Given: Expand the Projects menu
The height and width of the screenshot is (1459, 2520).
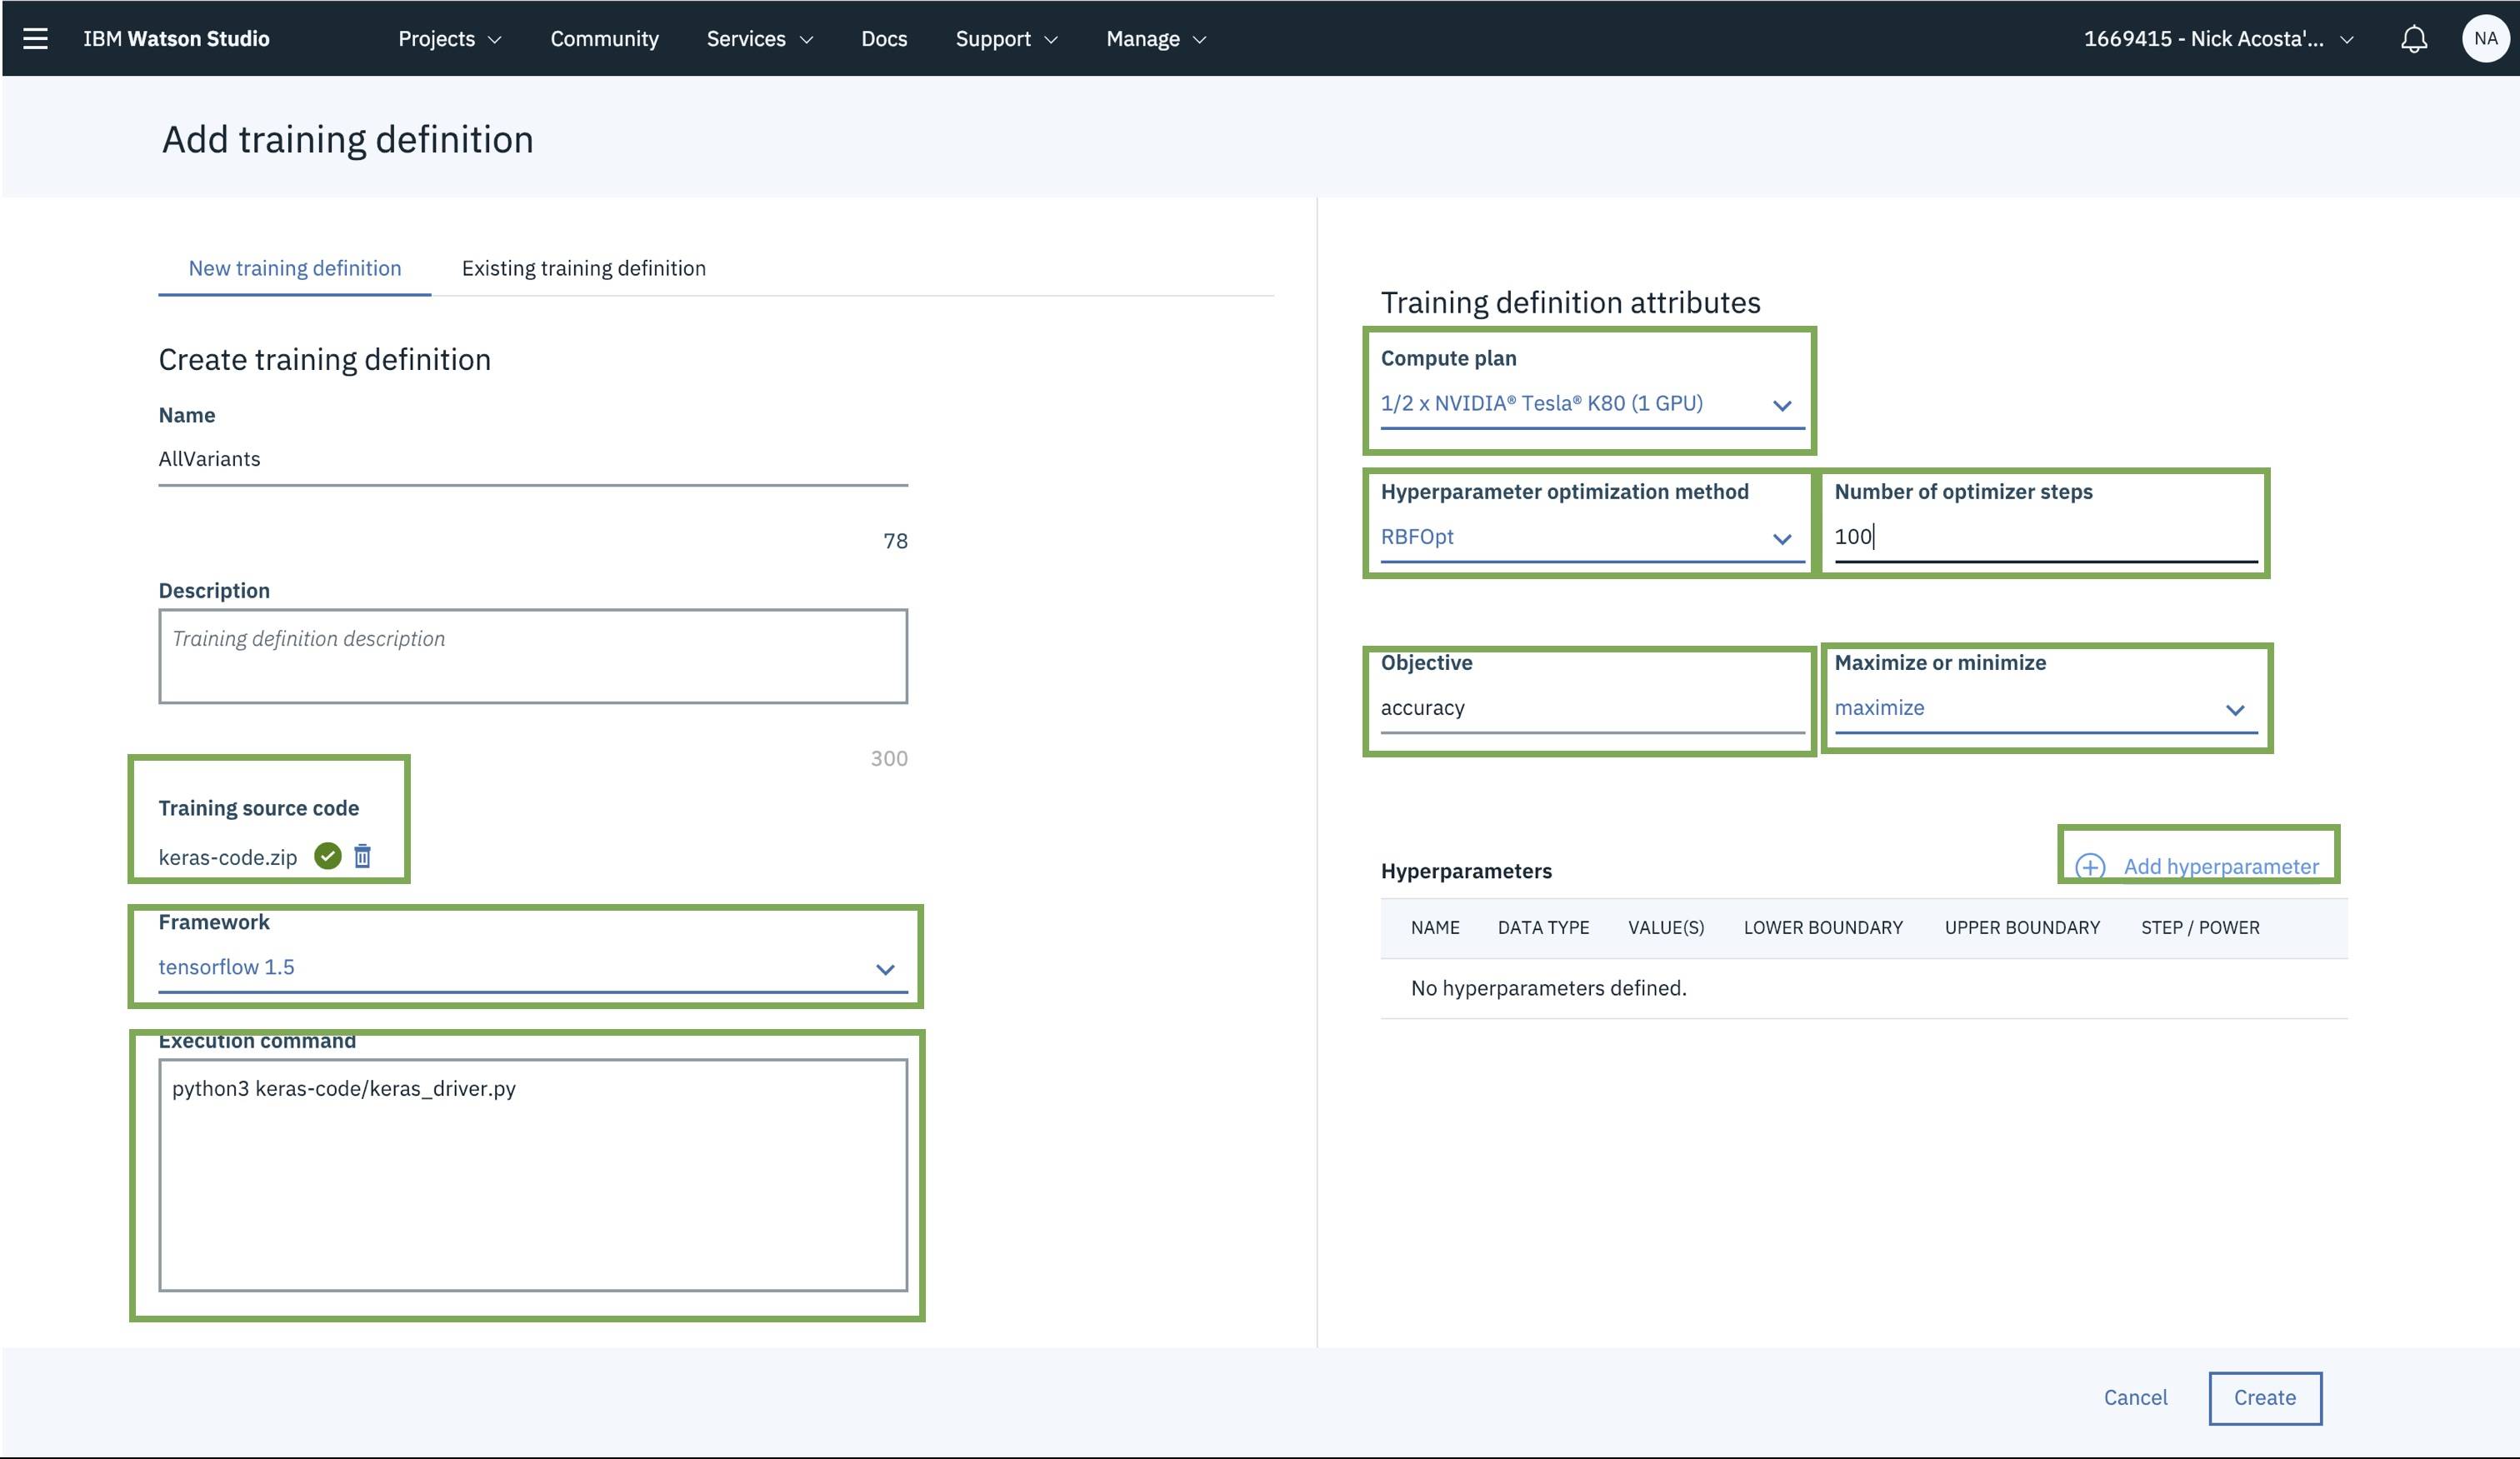Looking at the screenshot, I should tap(449, 39).
